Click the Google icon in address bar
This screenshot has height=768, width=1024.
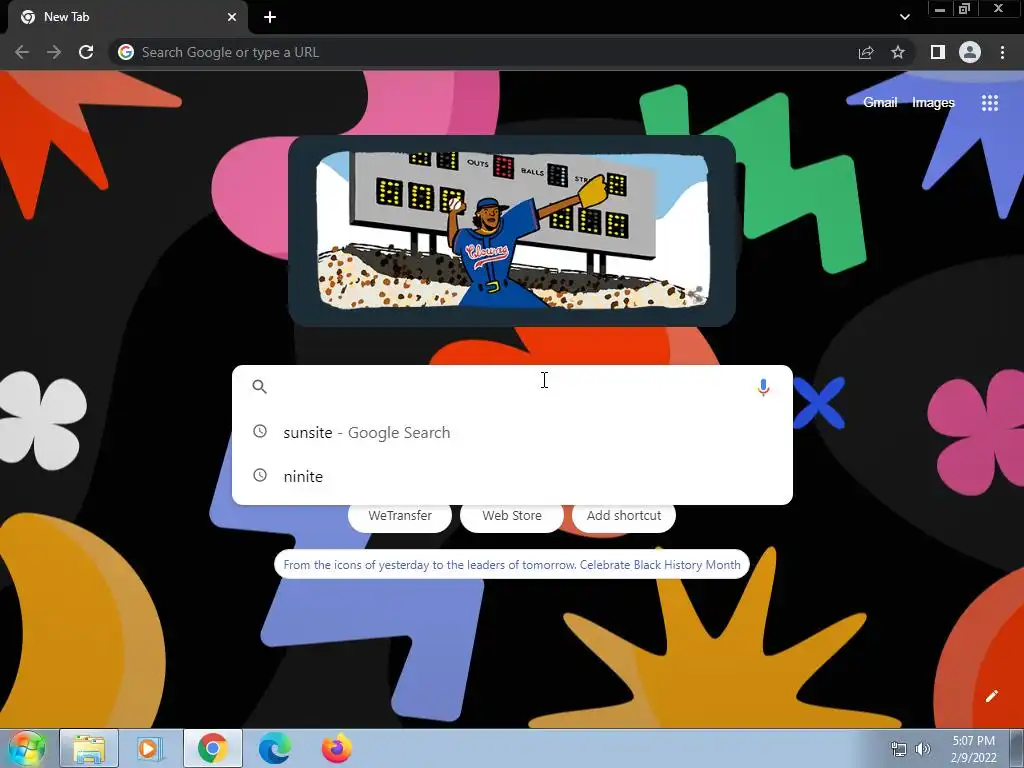click(126, 52)
